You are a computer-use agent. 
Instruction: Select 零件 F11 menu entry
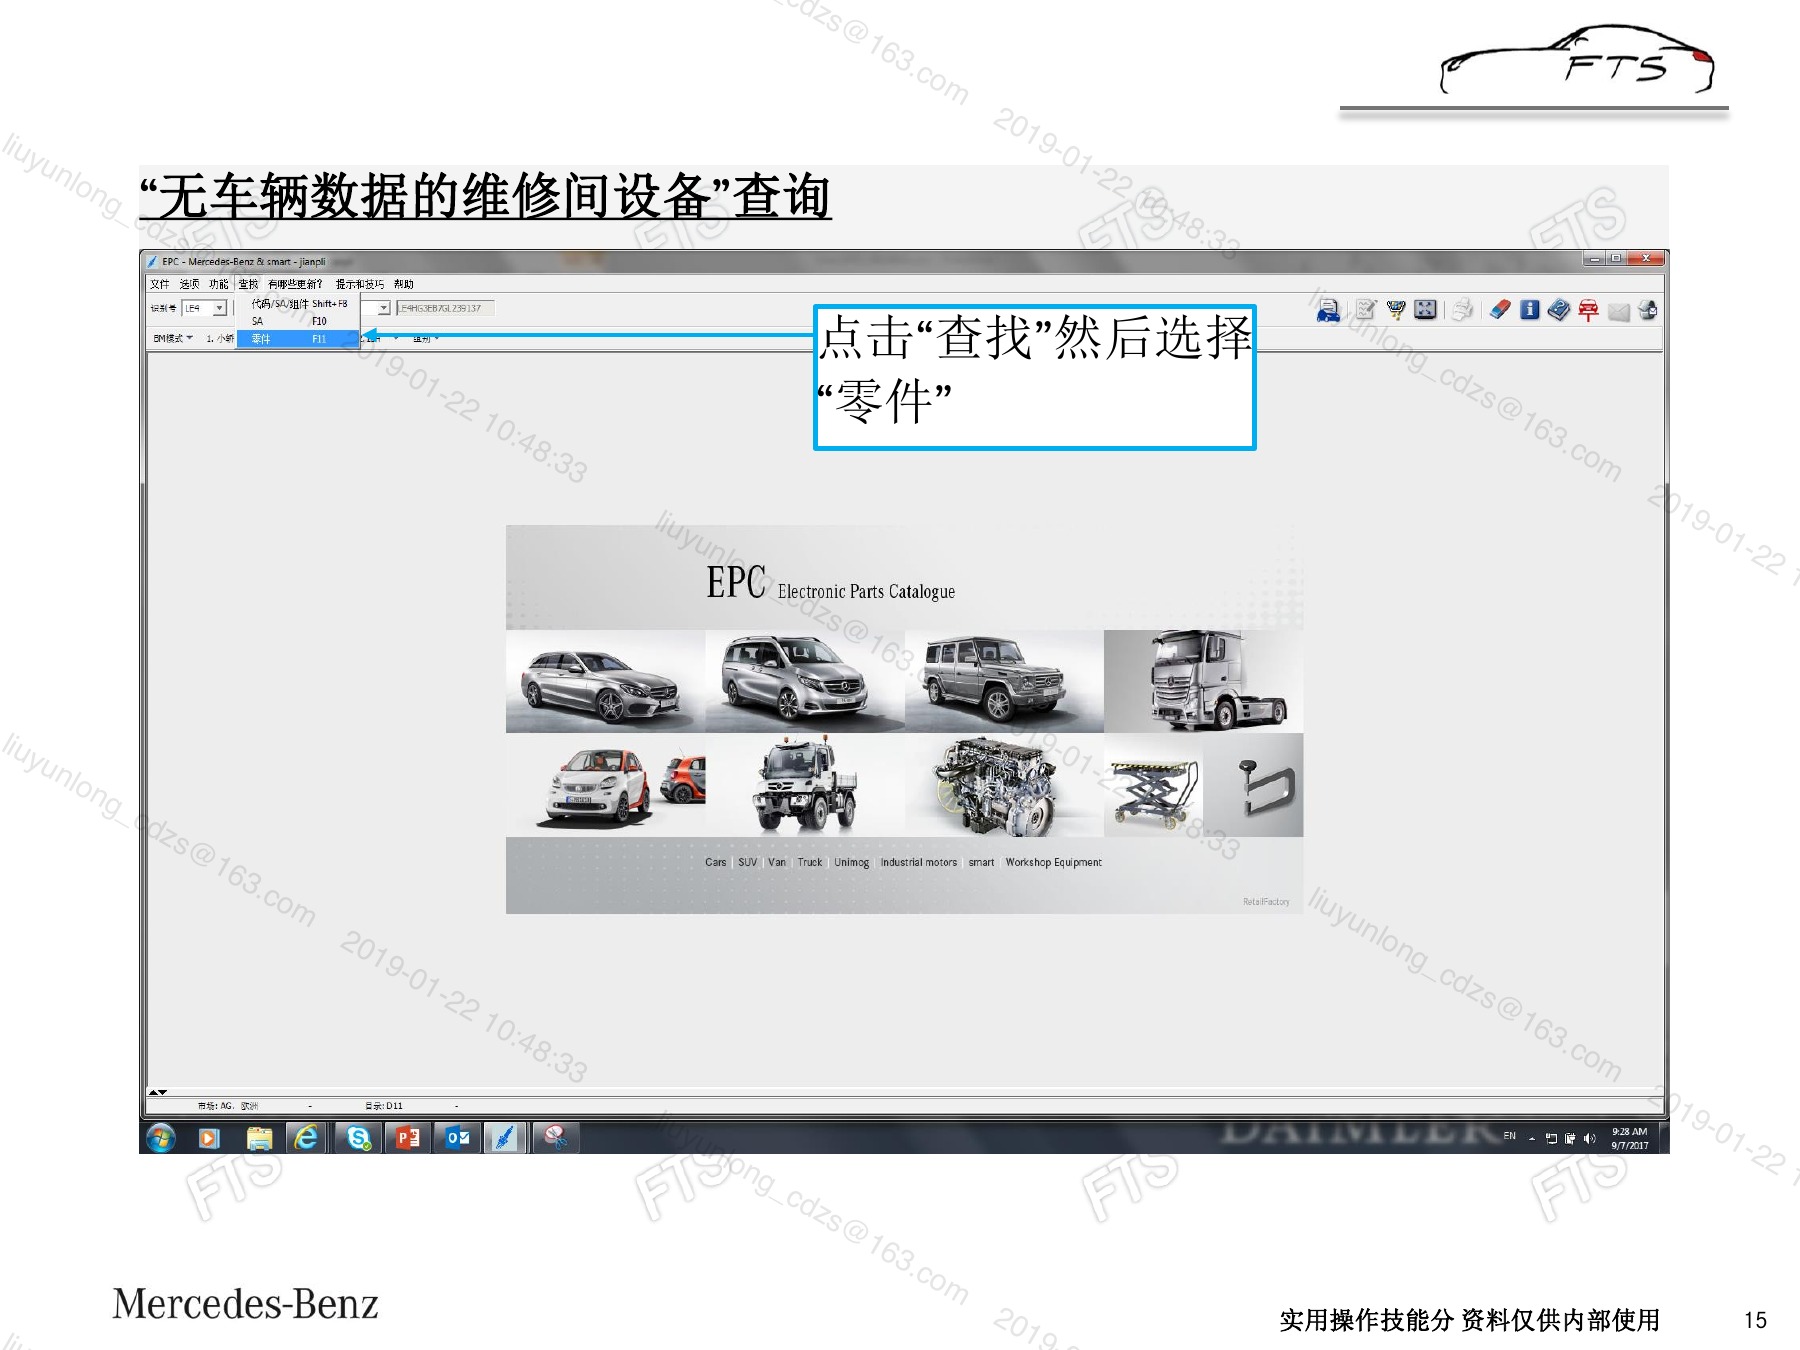coord(298,339)
